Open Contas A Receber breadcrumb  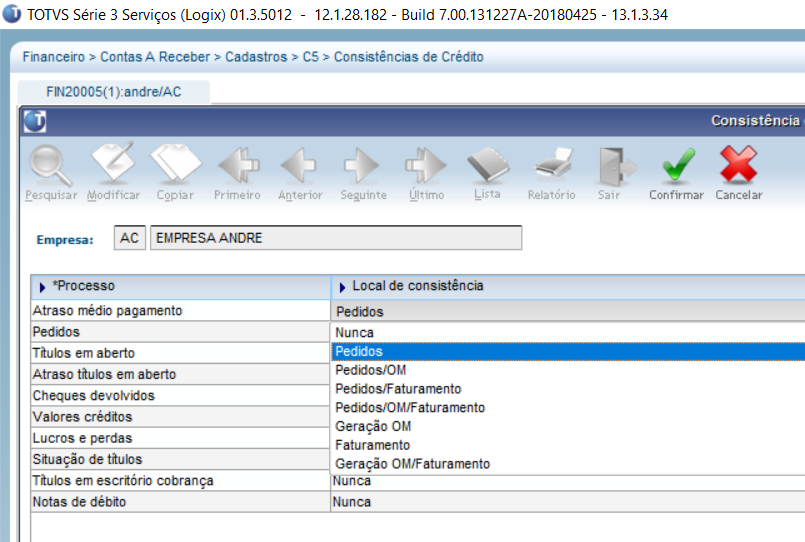[x=155, y=56]
